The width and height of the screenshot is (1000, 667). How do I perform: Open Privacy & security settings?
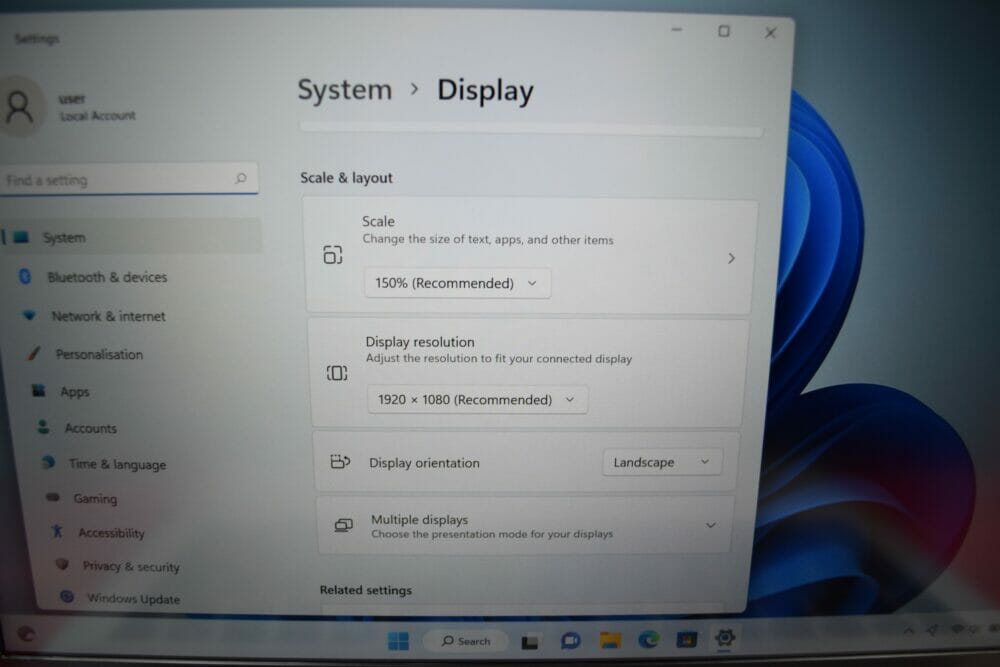131,567
